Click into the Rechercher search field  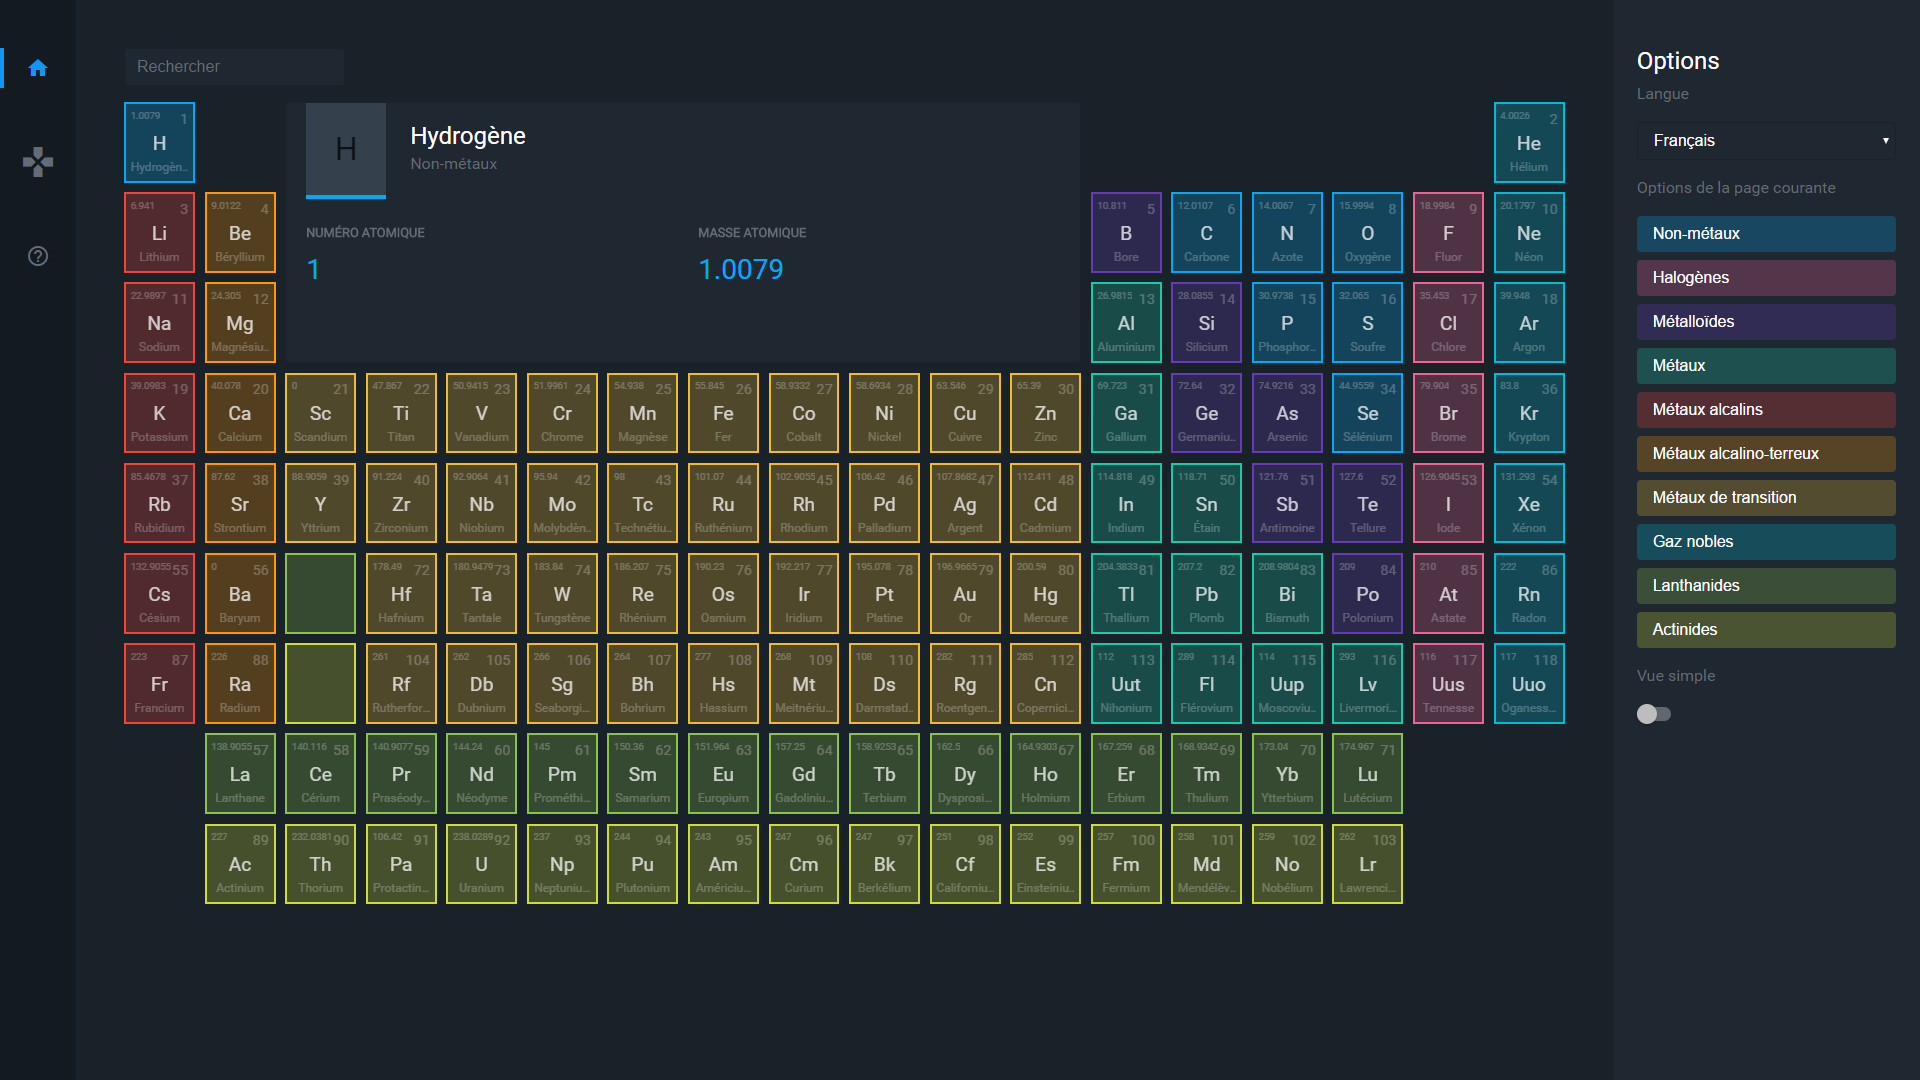point(234,66)
